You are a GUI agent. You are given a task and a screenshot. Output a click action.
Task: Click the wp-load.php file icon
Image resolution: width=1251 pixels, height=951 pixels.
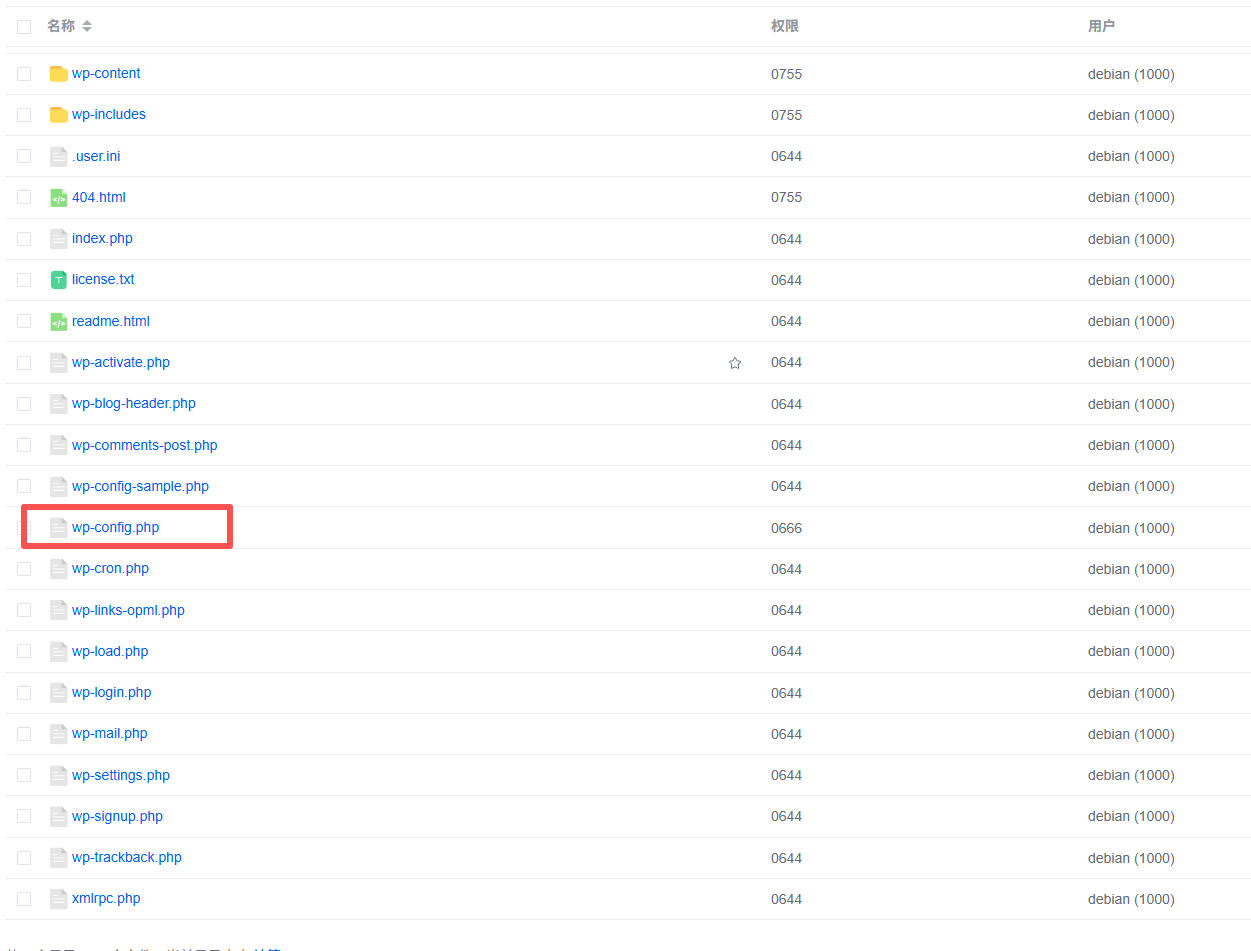pyautogui.click(x=59, y=651)
